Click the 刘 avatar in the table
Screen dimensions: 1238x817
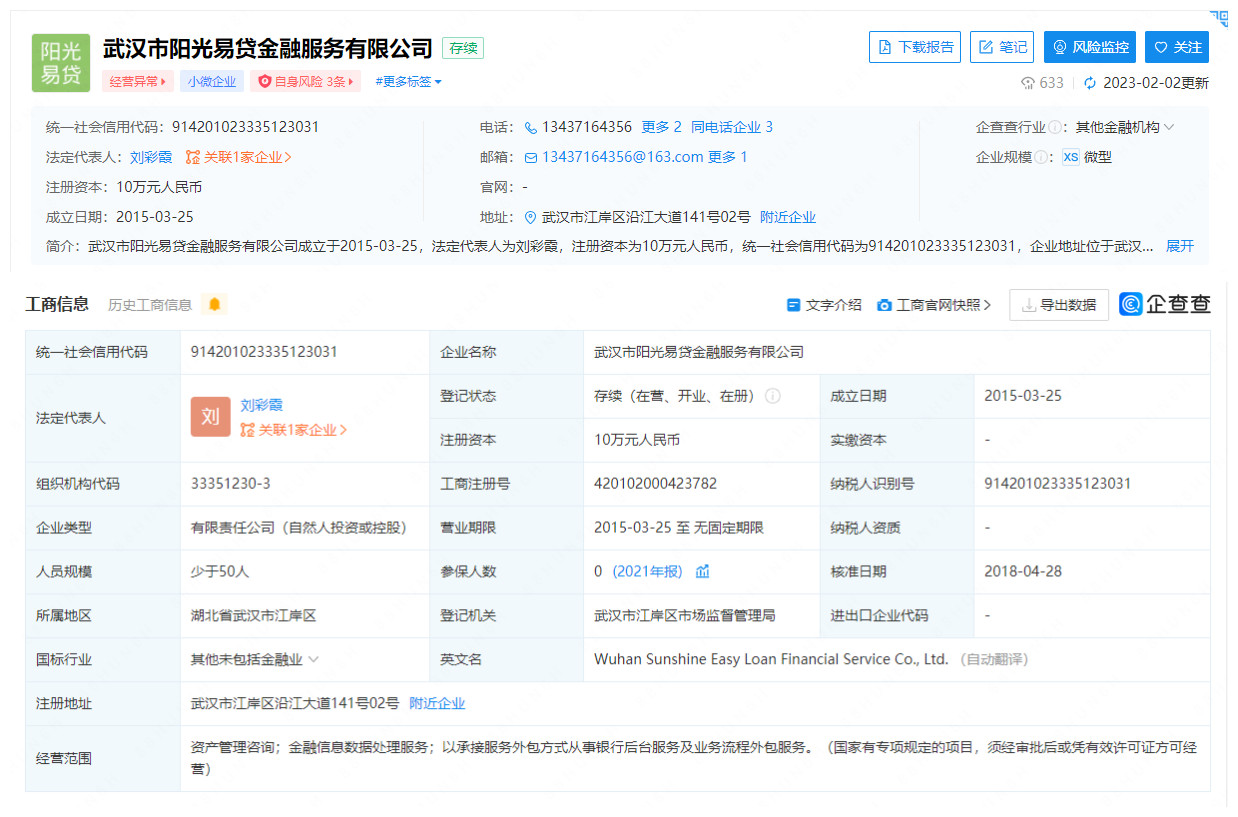click(x=211, y=417)
